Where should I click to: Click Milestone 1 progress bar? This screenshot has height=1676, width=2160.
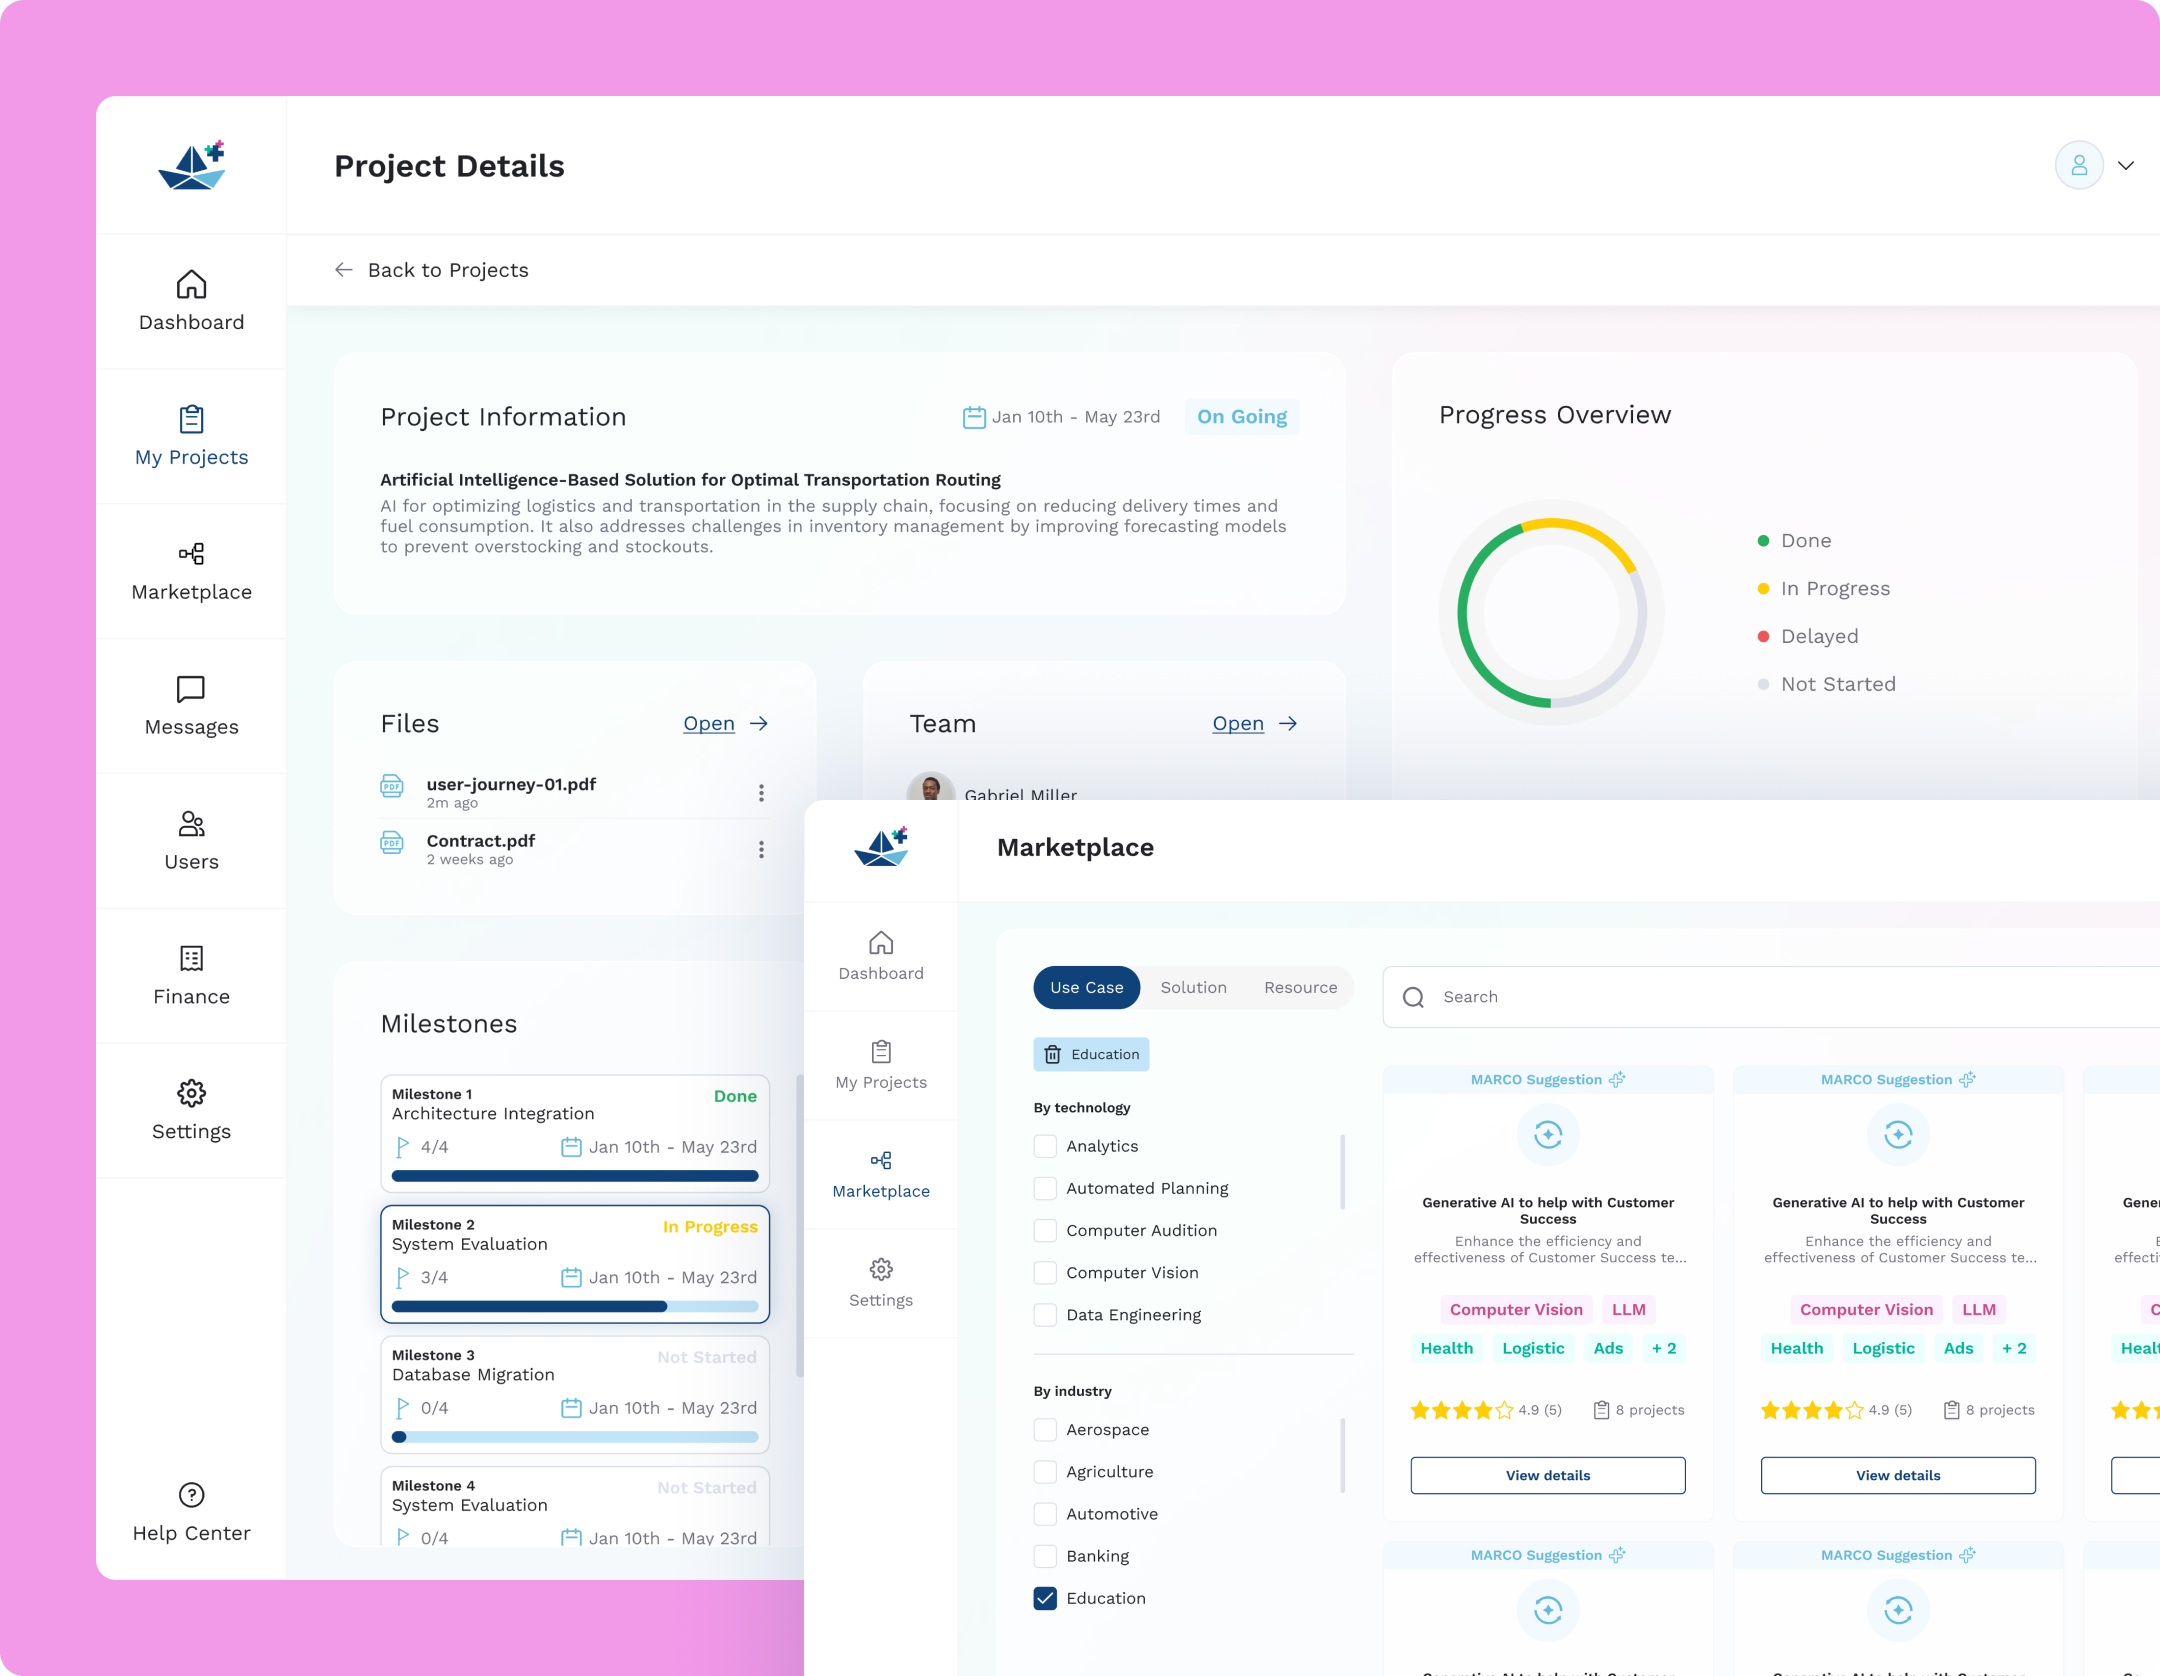(575, 1176)
